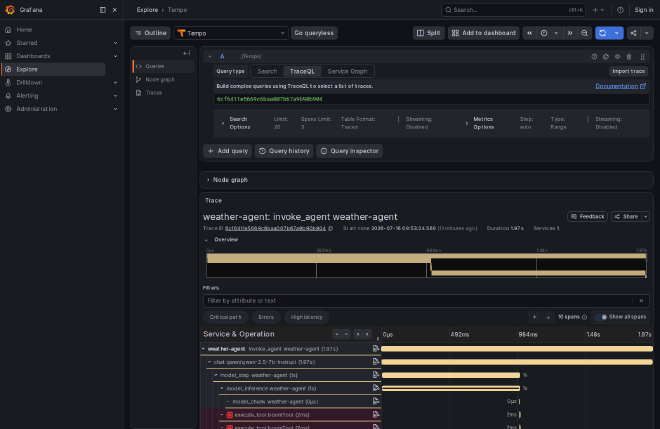Delete query A with the trash icon

coord(629,56)
